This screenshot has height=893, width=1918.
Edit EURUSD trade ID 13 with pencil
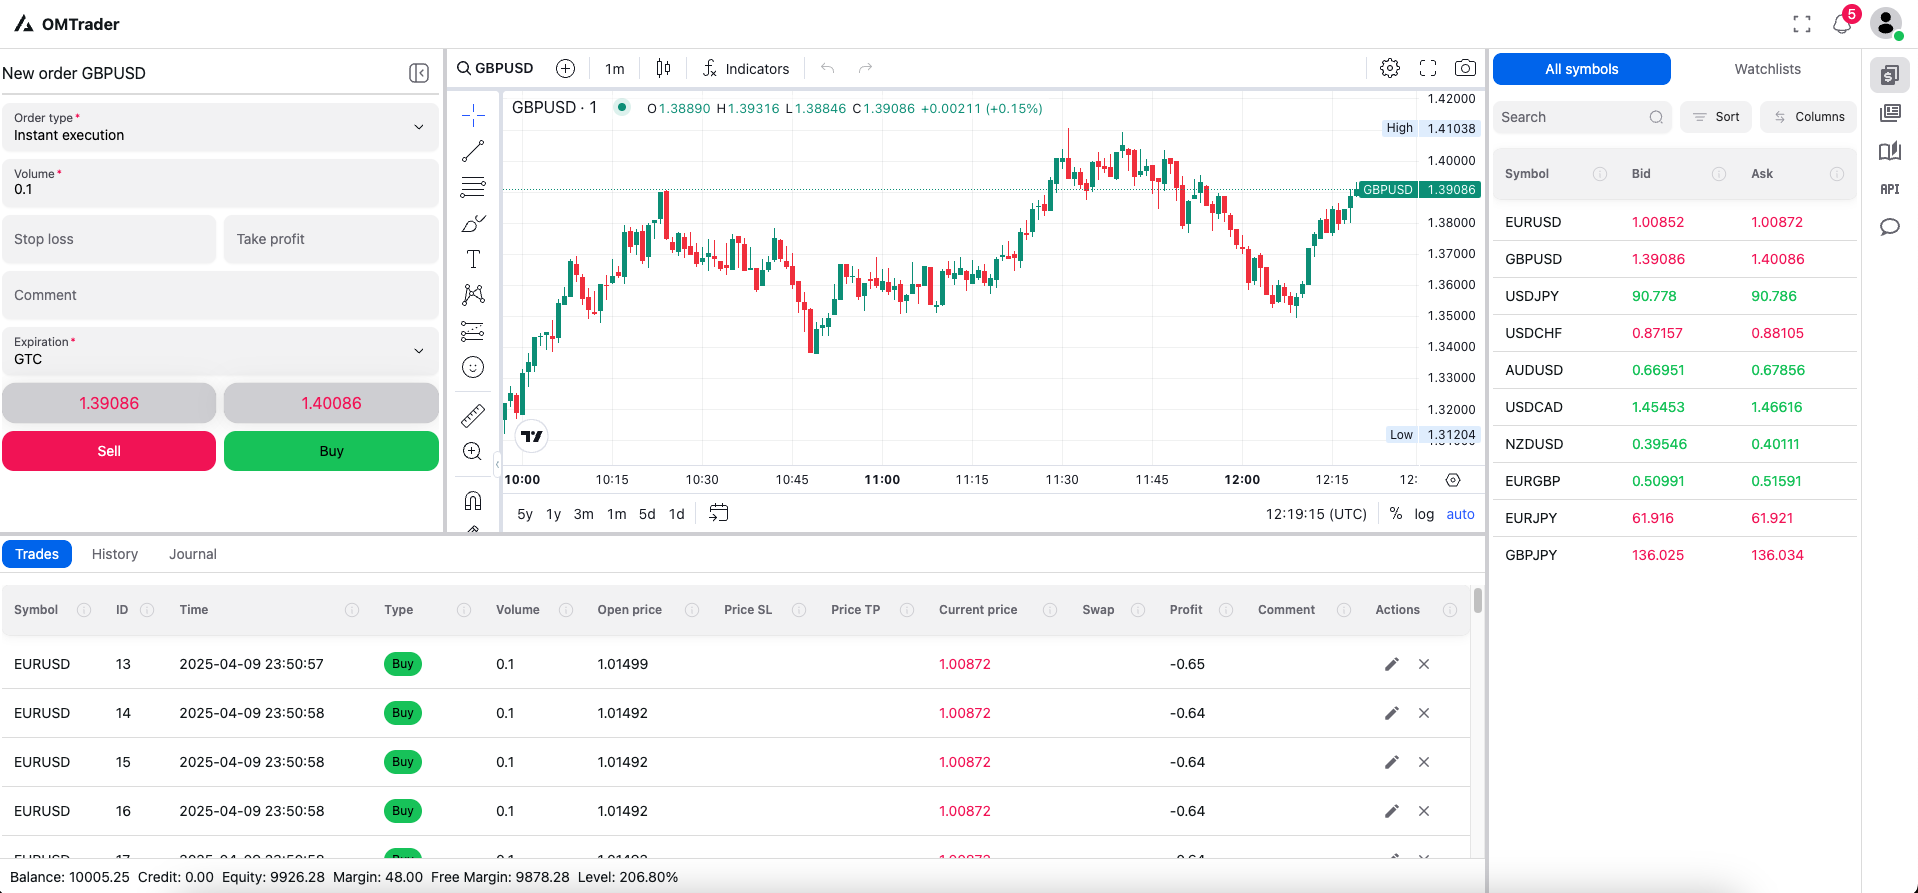tap(1391, 664)
